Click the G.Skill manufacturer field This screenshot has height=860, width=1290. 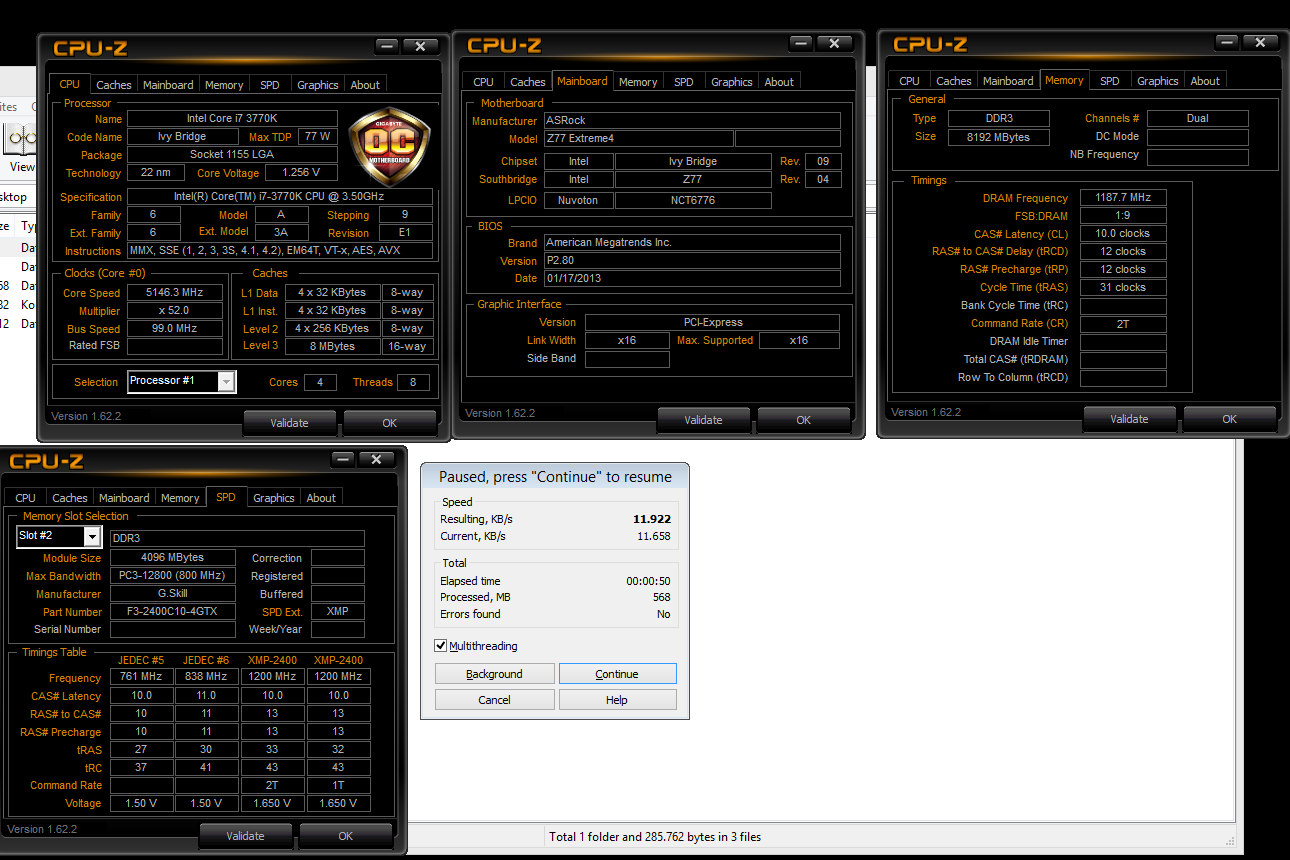tap(173, 593)
